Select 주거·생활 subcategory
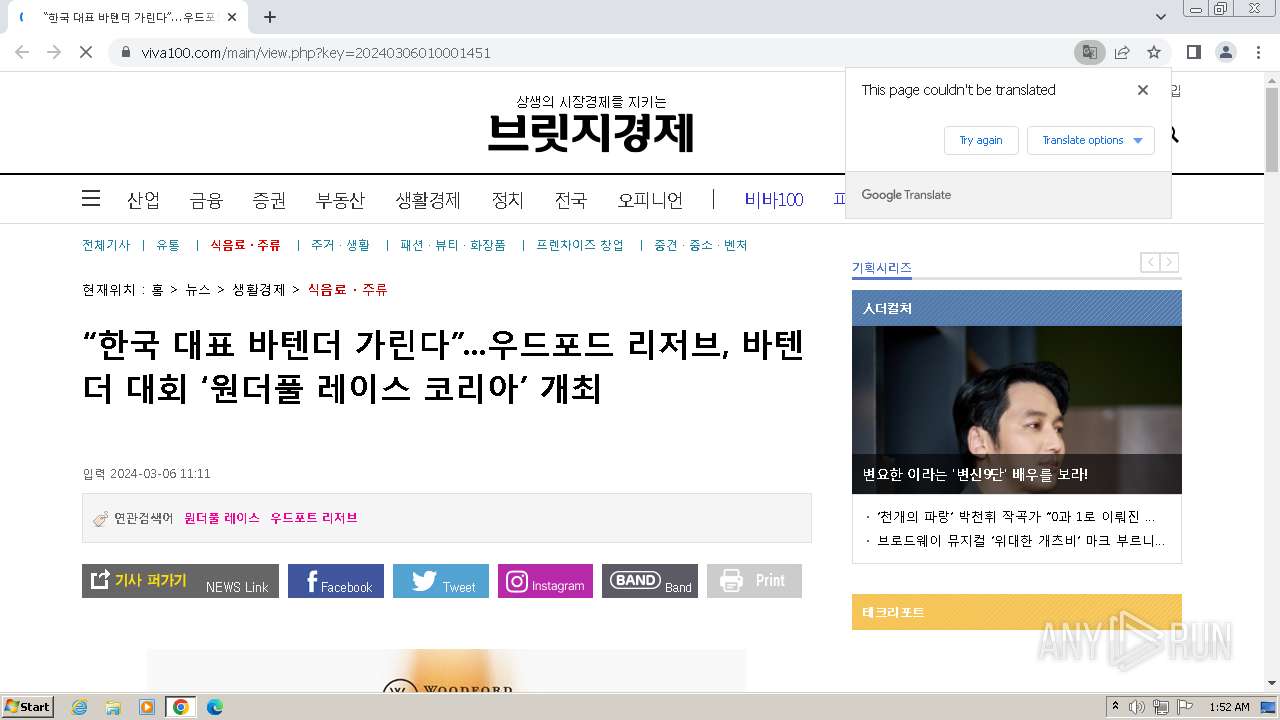 point(340,245)
